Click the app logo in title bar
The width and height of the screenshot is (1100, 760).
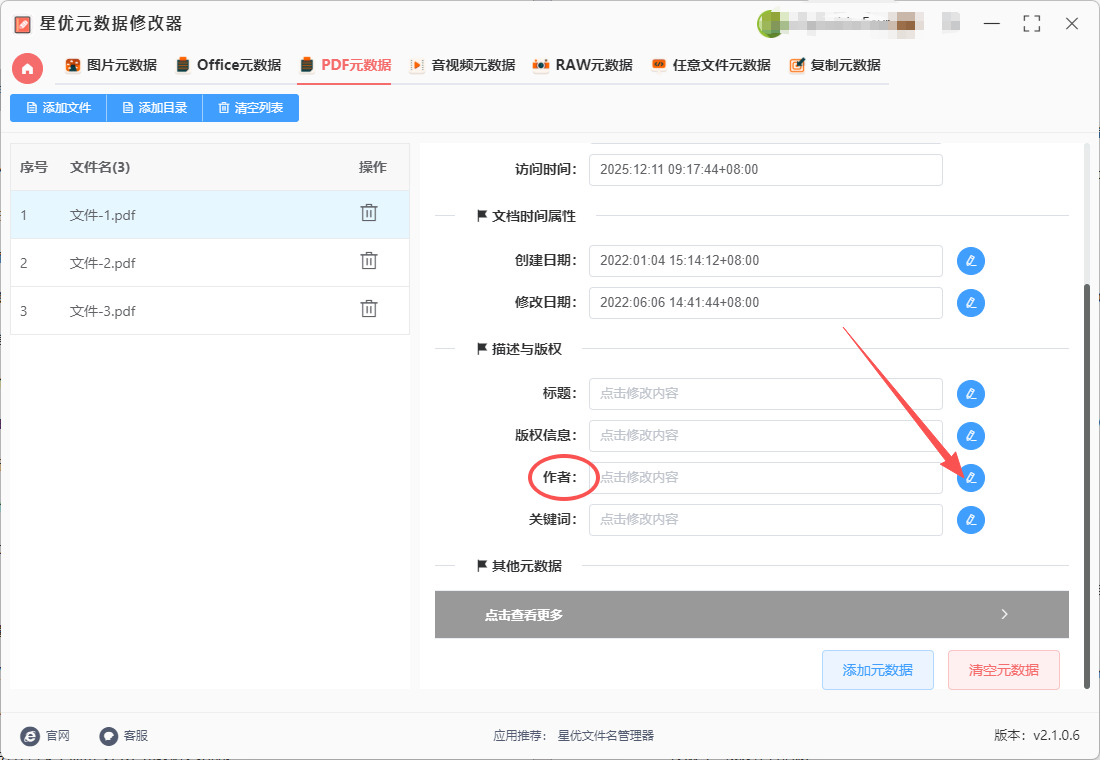click(22, 25)
